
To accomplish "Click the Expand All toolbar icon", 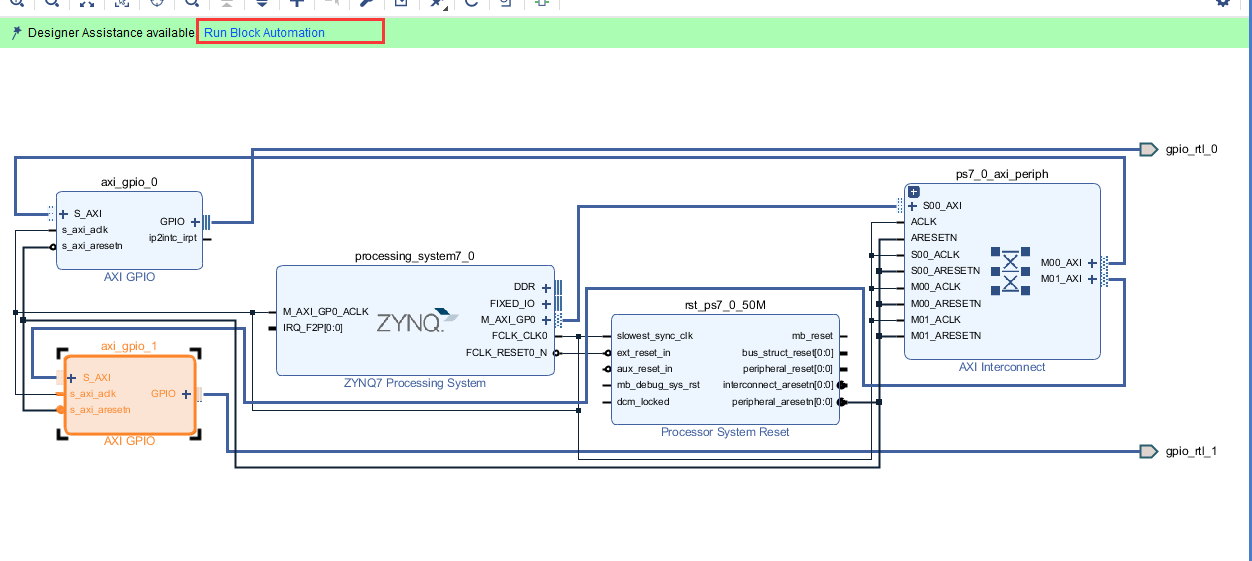I will click(262, 3).
